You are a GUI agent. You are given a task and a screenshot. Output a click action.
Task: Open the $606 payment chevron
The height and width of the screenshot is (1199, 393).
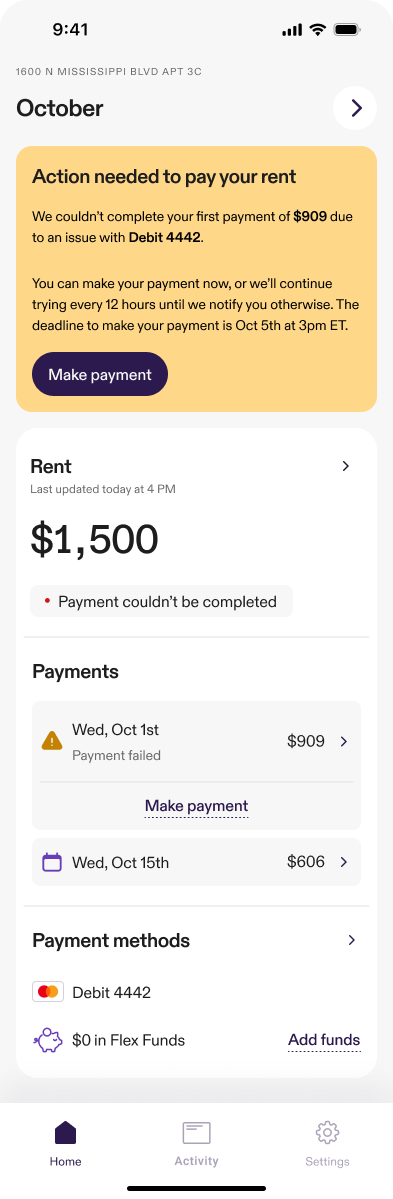pos(344,862)
